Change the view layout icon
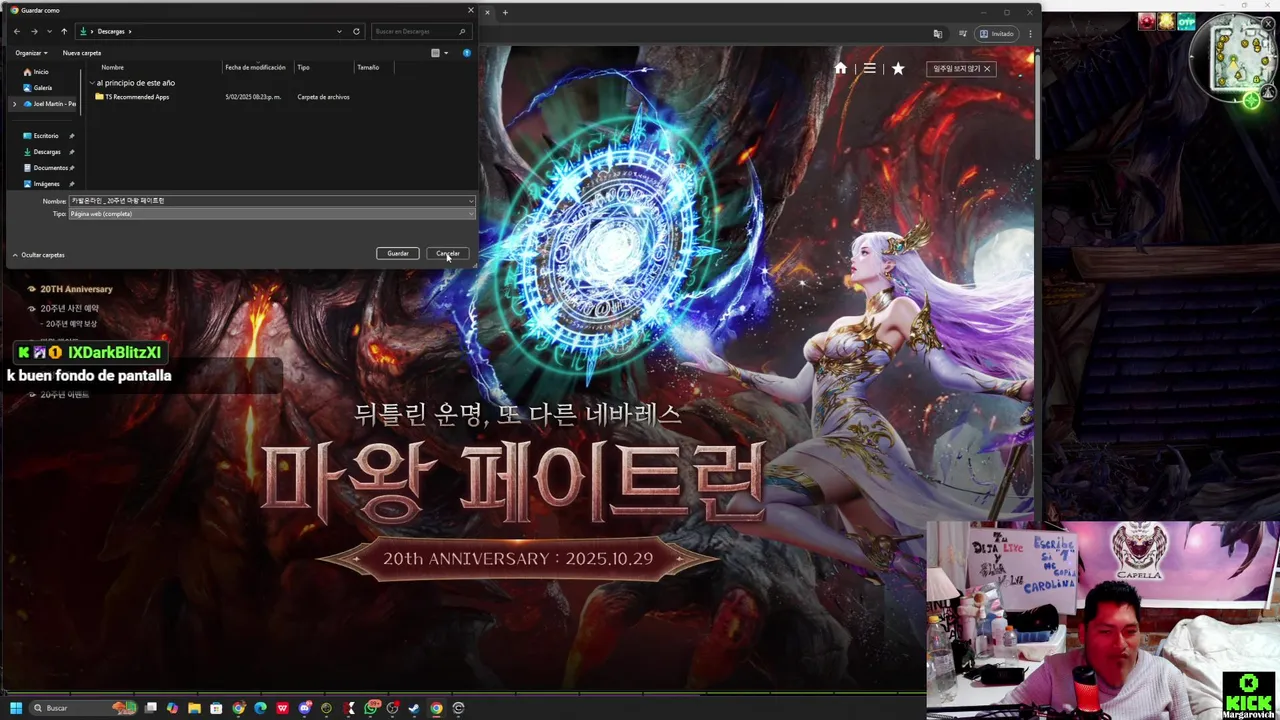Image resolution: width=1280 pixels, height=720 pixels. (x=435, y=53)
